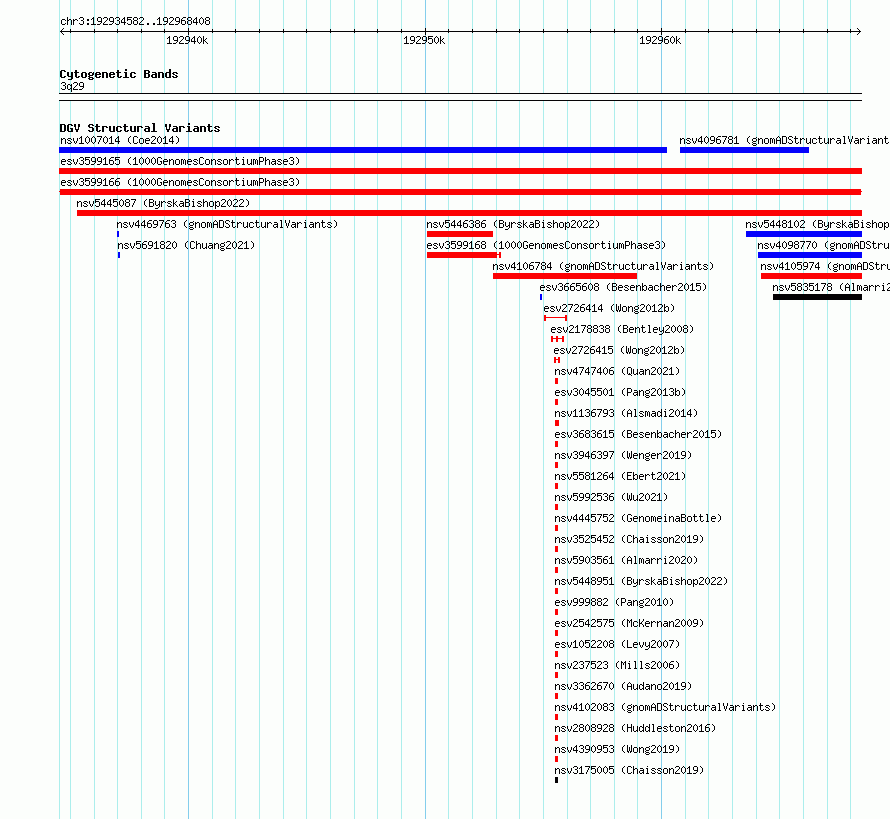The height and width of the screenshot is (819, 890).
Task: Click the DGV Structural Variants track title
Action: click(140, 128)
